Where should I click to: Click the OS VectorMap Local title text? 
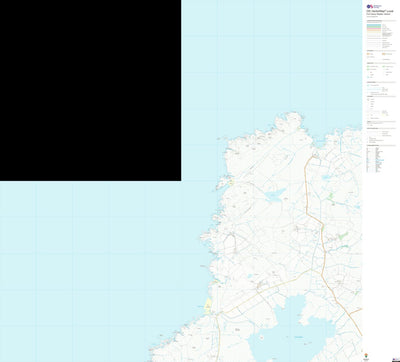point(379,11)
